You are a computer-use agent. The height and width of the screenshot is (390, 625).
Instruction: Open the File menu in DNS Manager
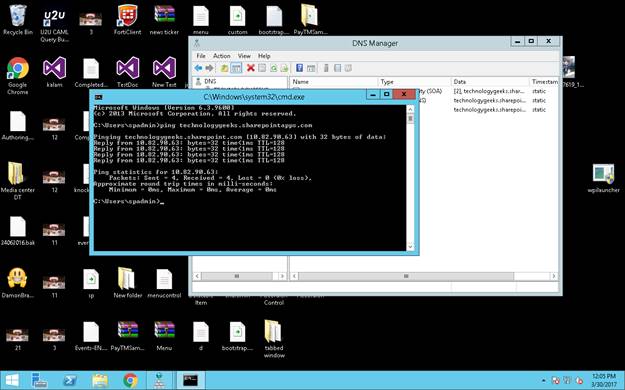pos(201,56)
